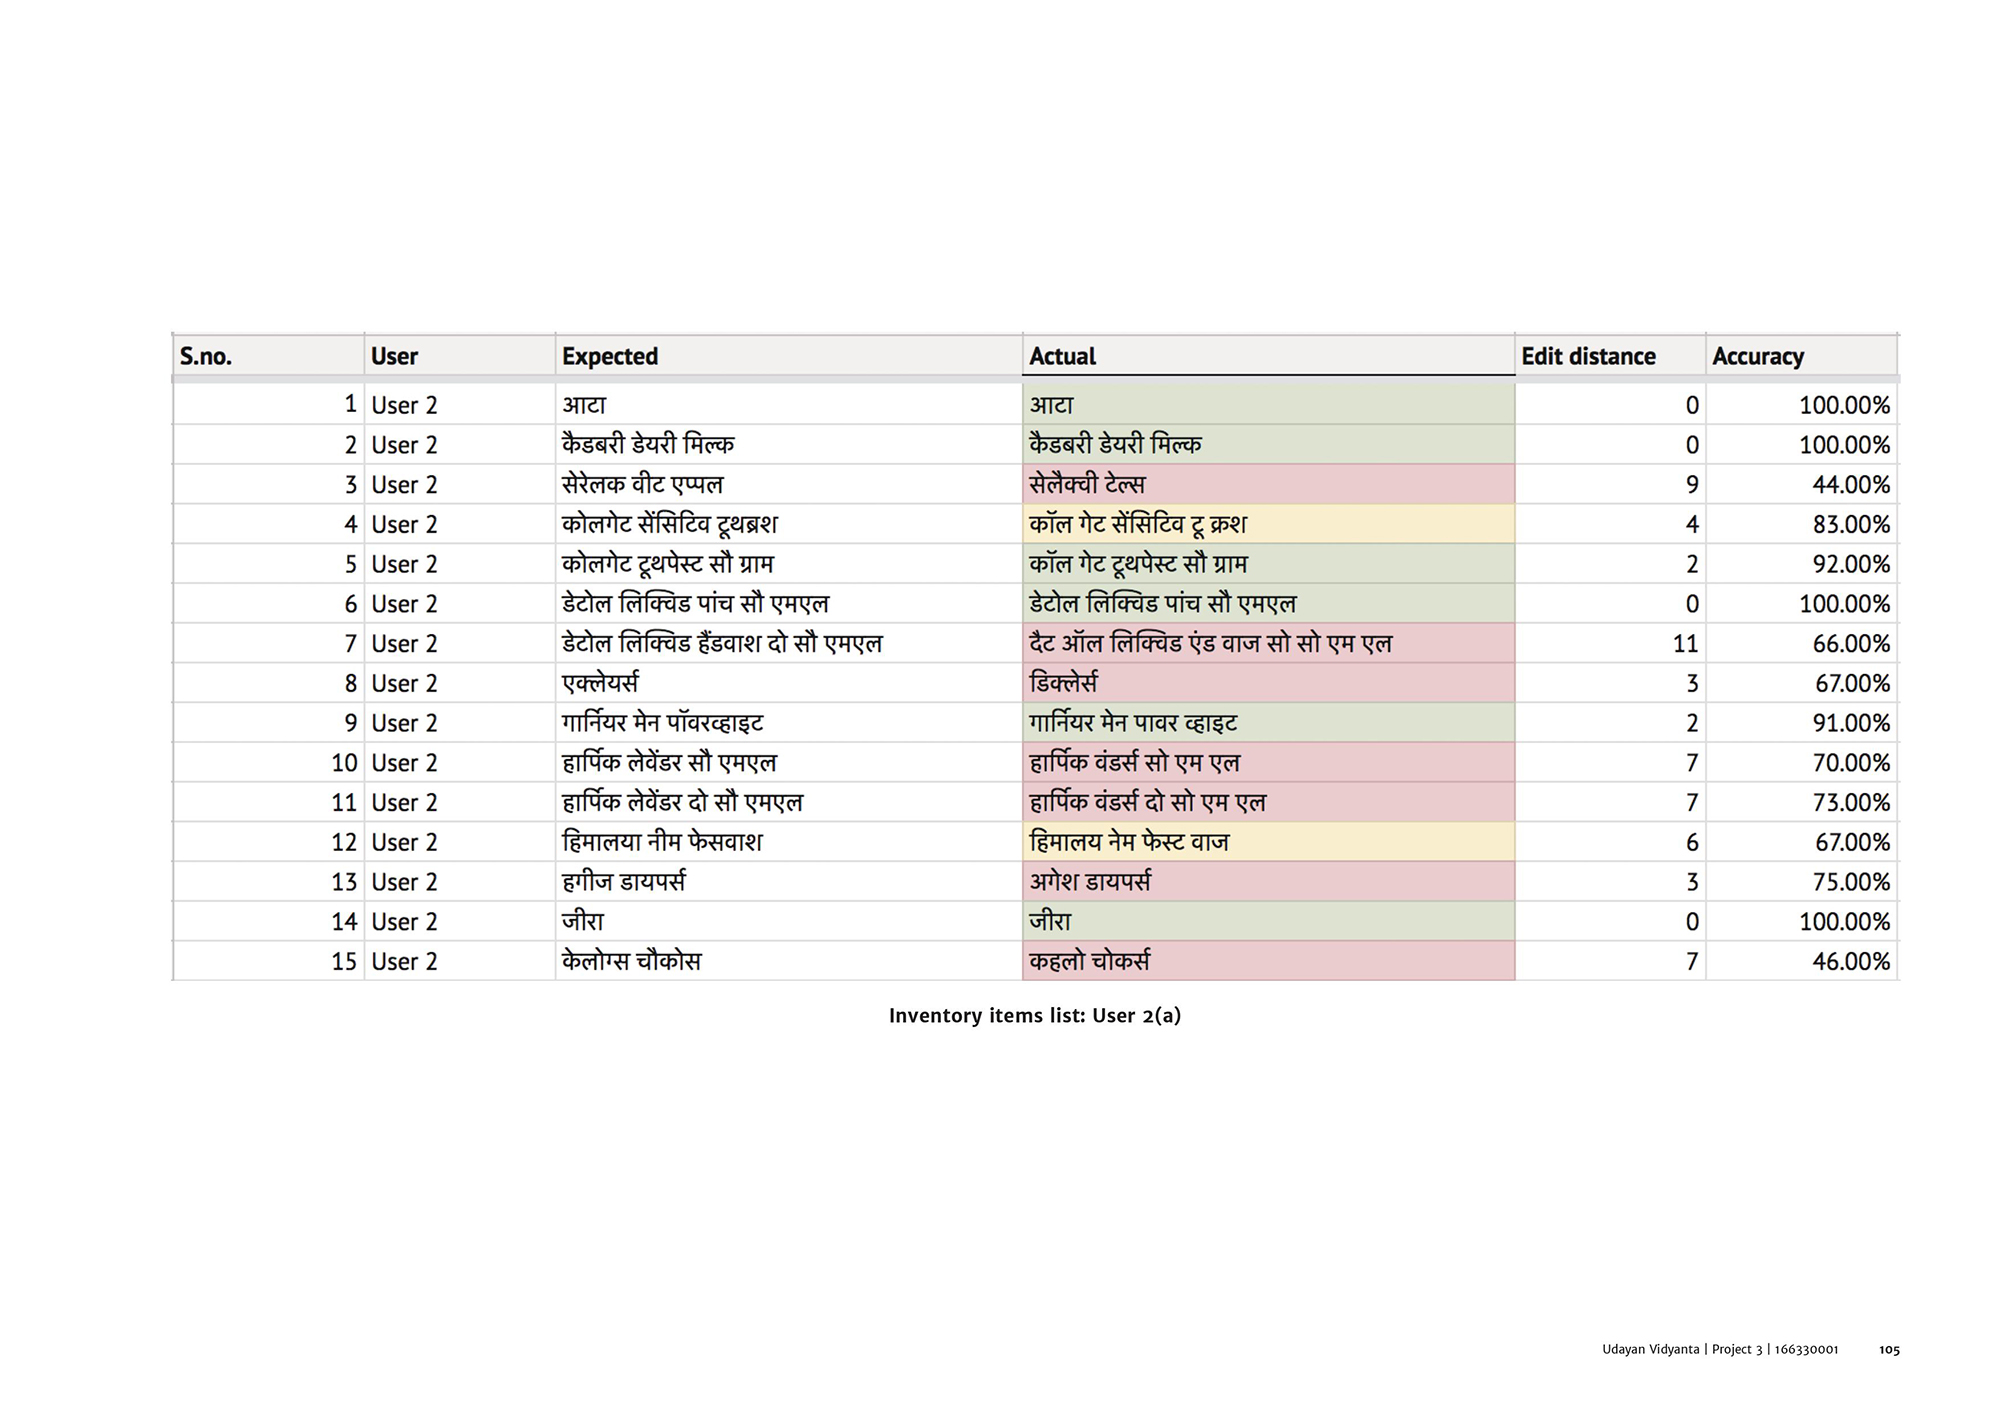The image size is (2000, 1414).
Task: Select the Actual column header
Action: [1062, 356]
